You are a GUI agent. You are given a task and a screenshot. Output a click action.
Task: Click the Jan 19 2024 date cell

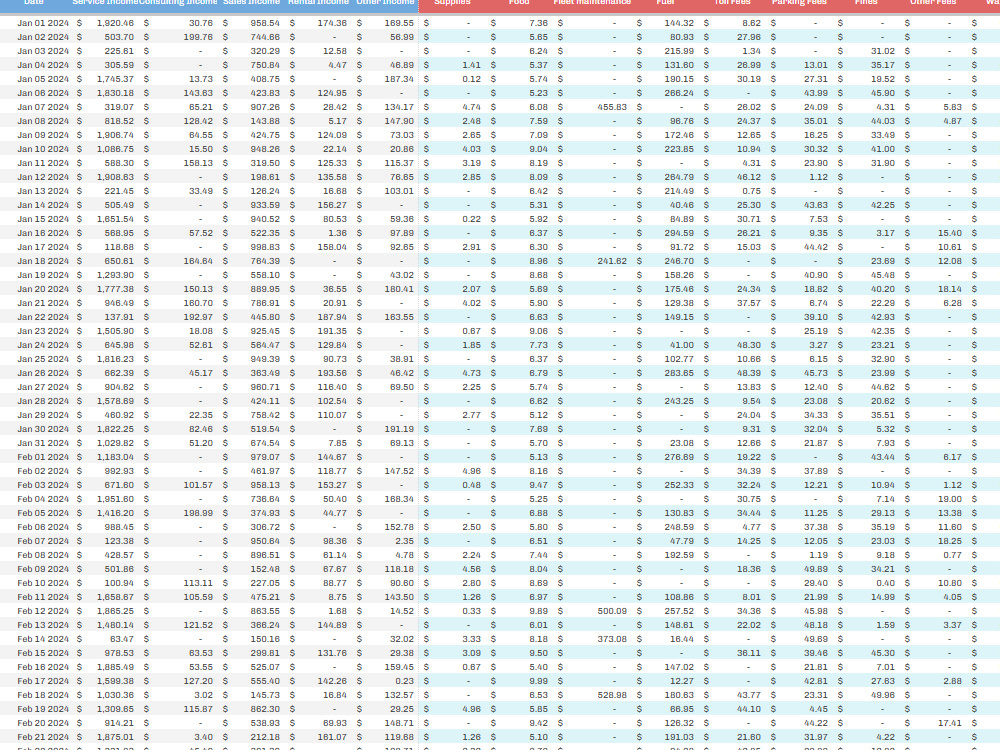[x=43, y=276]
